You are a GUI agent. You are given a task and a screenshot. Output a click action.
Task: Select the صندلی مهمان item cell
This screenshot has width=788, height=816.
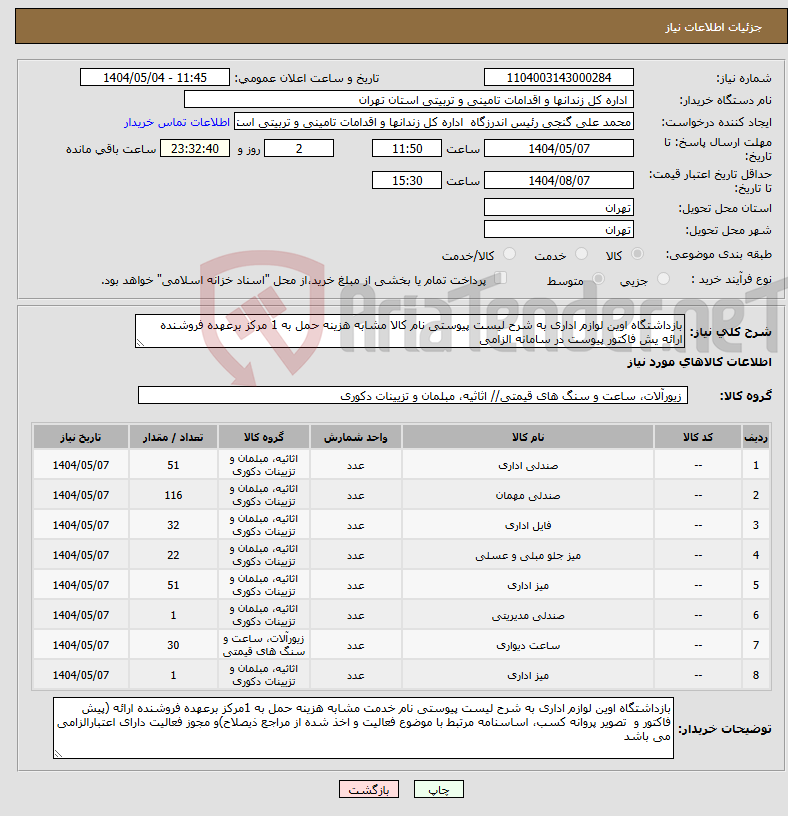[x=528, y=495]
